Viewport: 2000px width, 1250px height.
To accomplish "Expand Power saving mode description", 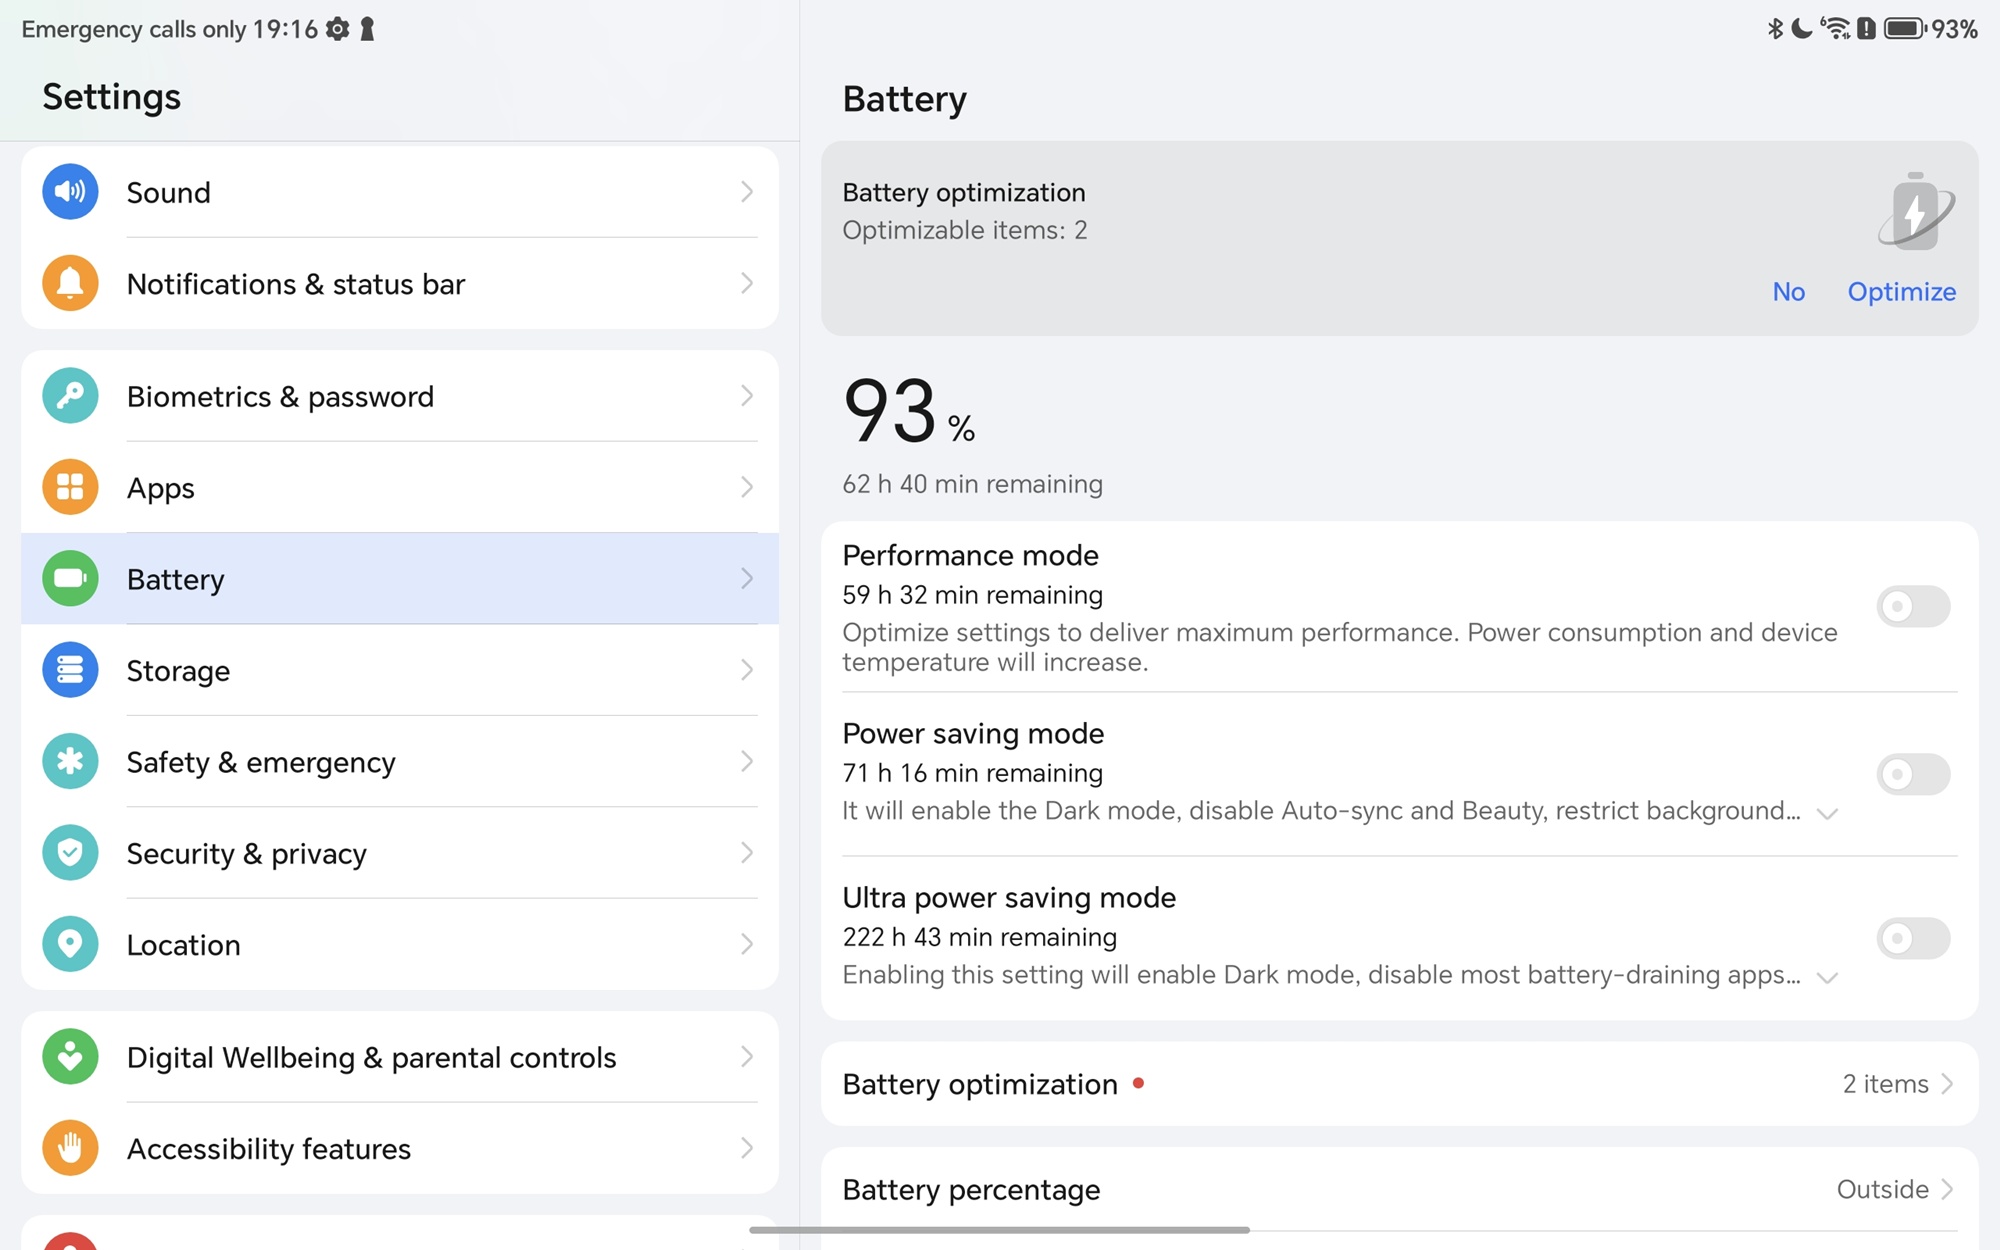I will pos(1827,814).
